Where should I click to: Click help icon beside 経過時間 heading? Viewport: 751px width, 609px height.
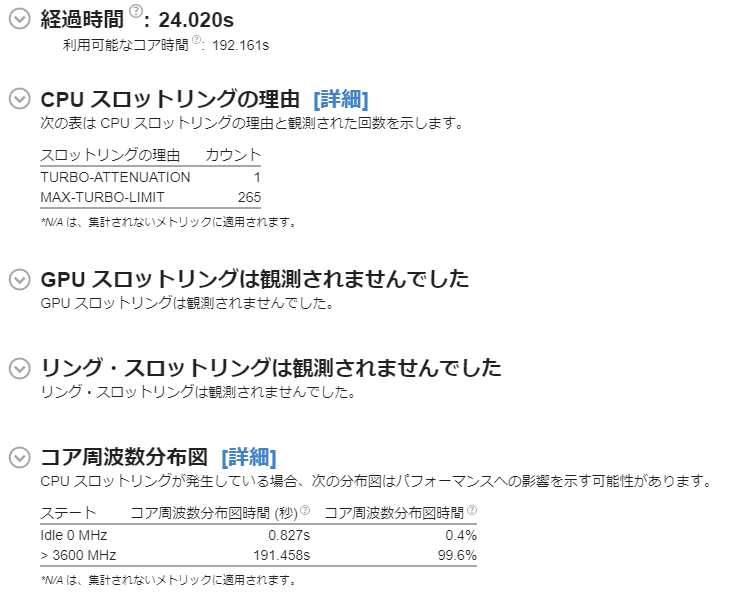139,12
